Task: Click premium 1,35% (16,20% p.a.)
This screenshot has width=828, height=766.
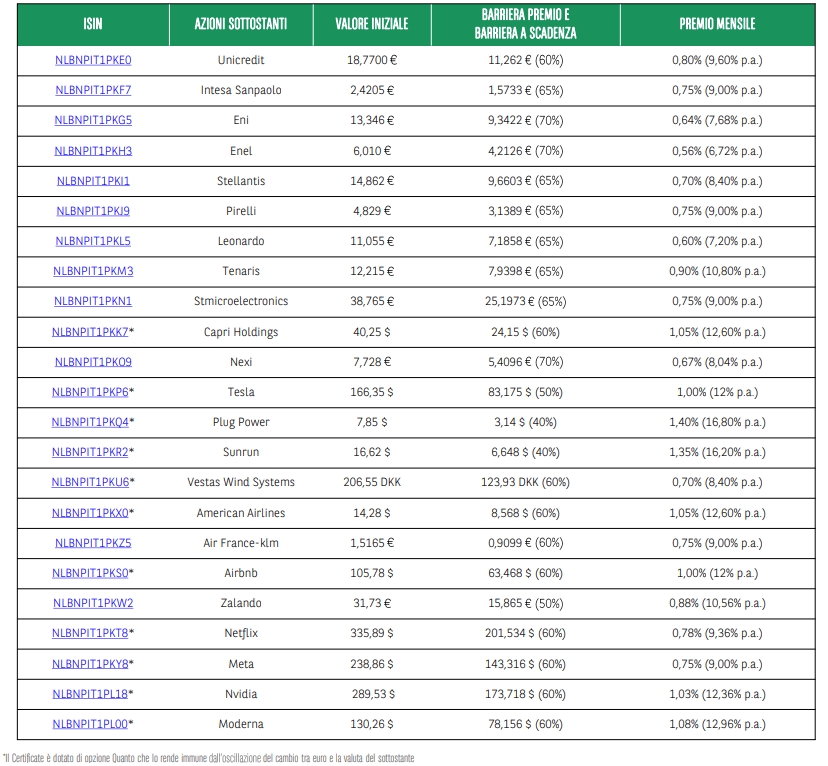Action: click(717, 452)
